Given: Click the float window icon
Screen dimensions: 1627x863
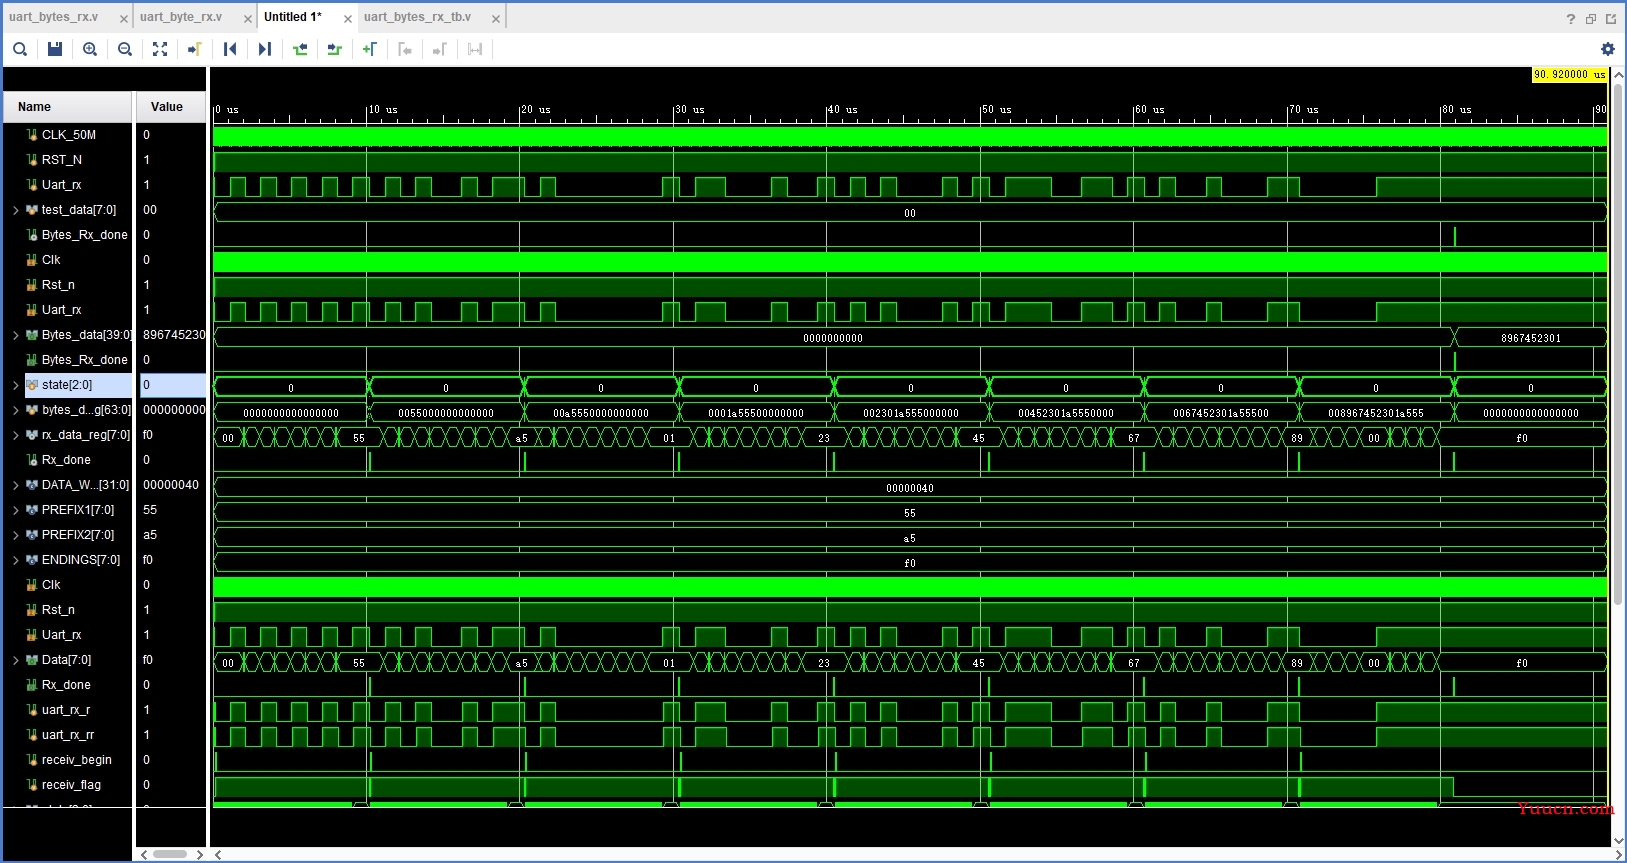Looking at the screenshot, I should pos(1591,18).
